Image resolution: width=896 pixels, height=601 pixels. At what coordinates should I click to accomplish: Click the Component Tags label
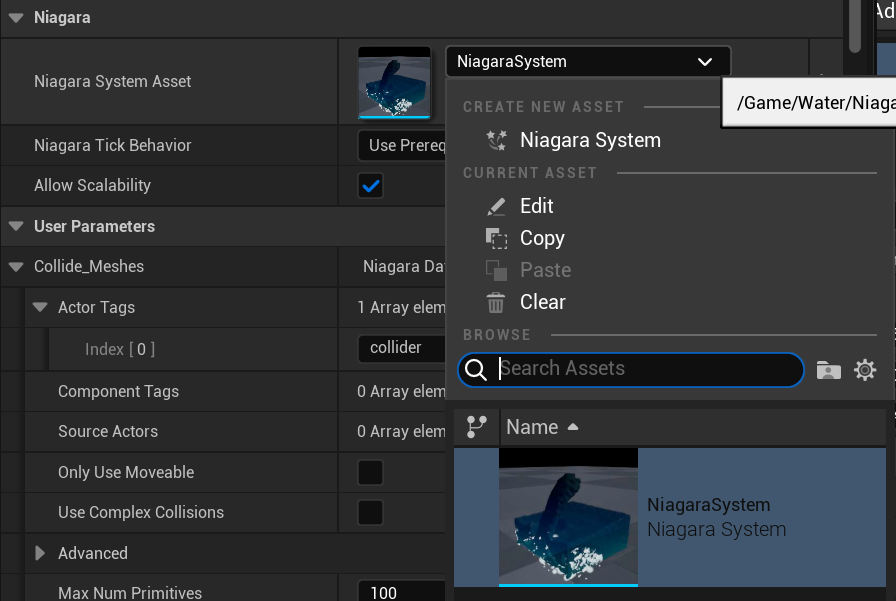[118, 391]
